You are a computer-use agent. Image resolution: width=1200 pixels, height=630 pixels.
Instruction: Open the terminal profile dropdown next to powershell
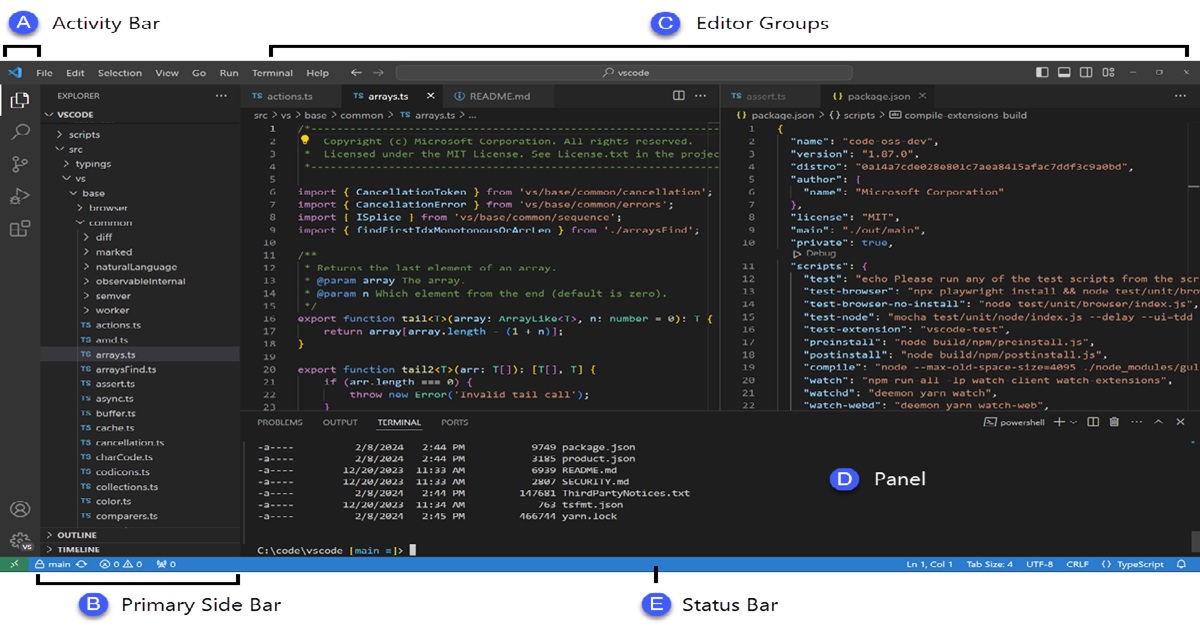pyautogui.click(x=1073, y=421)
